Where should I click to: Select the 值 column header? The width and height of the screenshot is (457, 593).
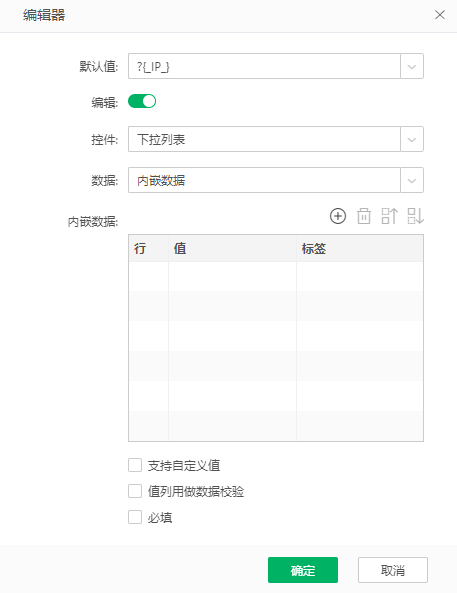[x=232, y=248]
